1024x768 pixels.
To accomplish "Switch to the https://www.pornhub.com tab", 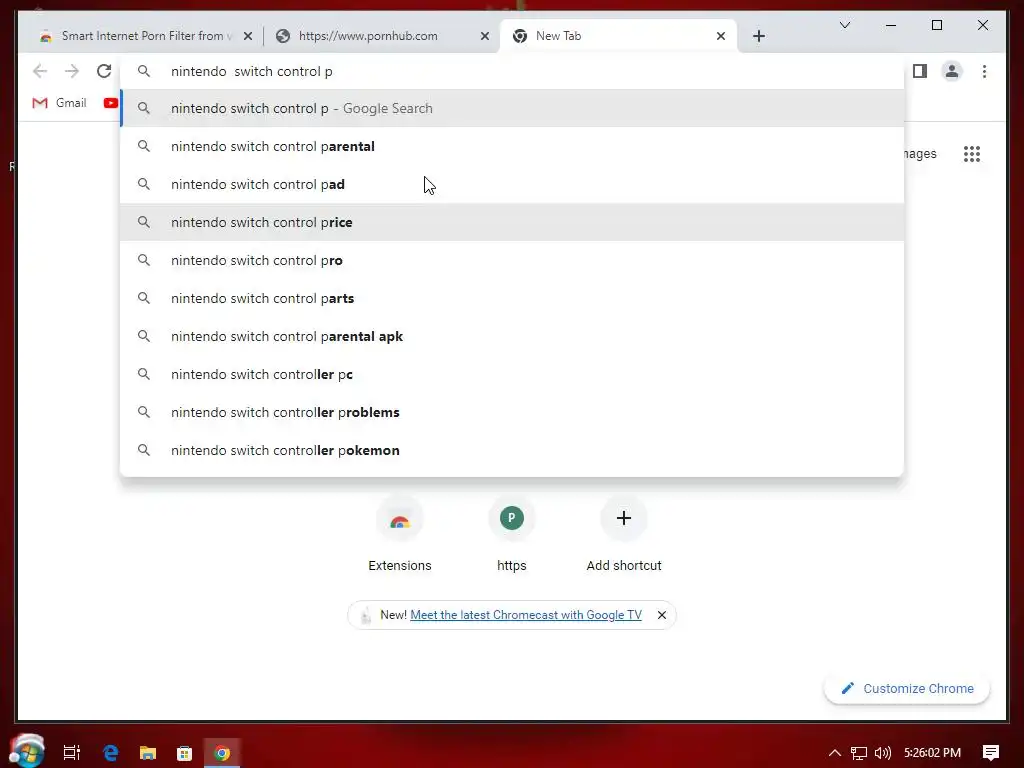I will pos(381,36).
